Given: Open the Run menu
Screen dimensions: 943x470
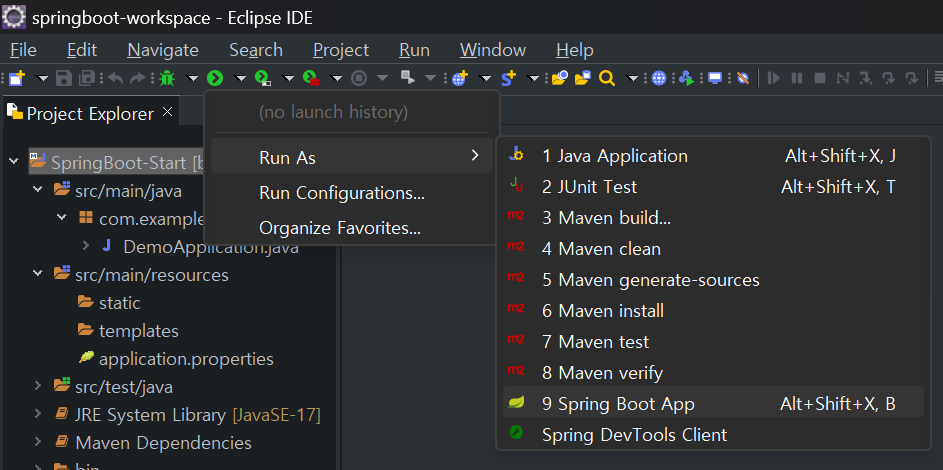Looking at the screenshot, I should (x=414, y=50).
